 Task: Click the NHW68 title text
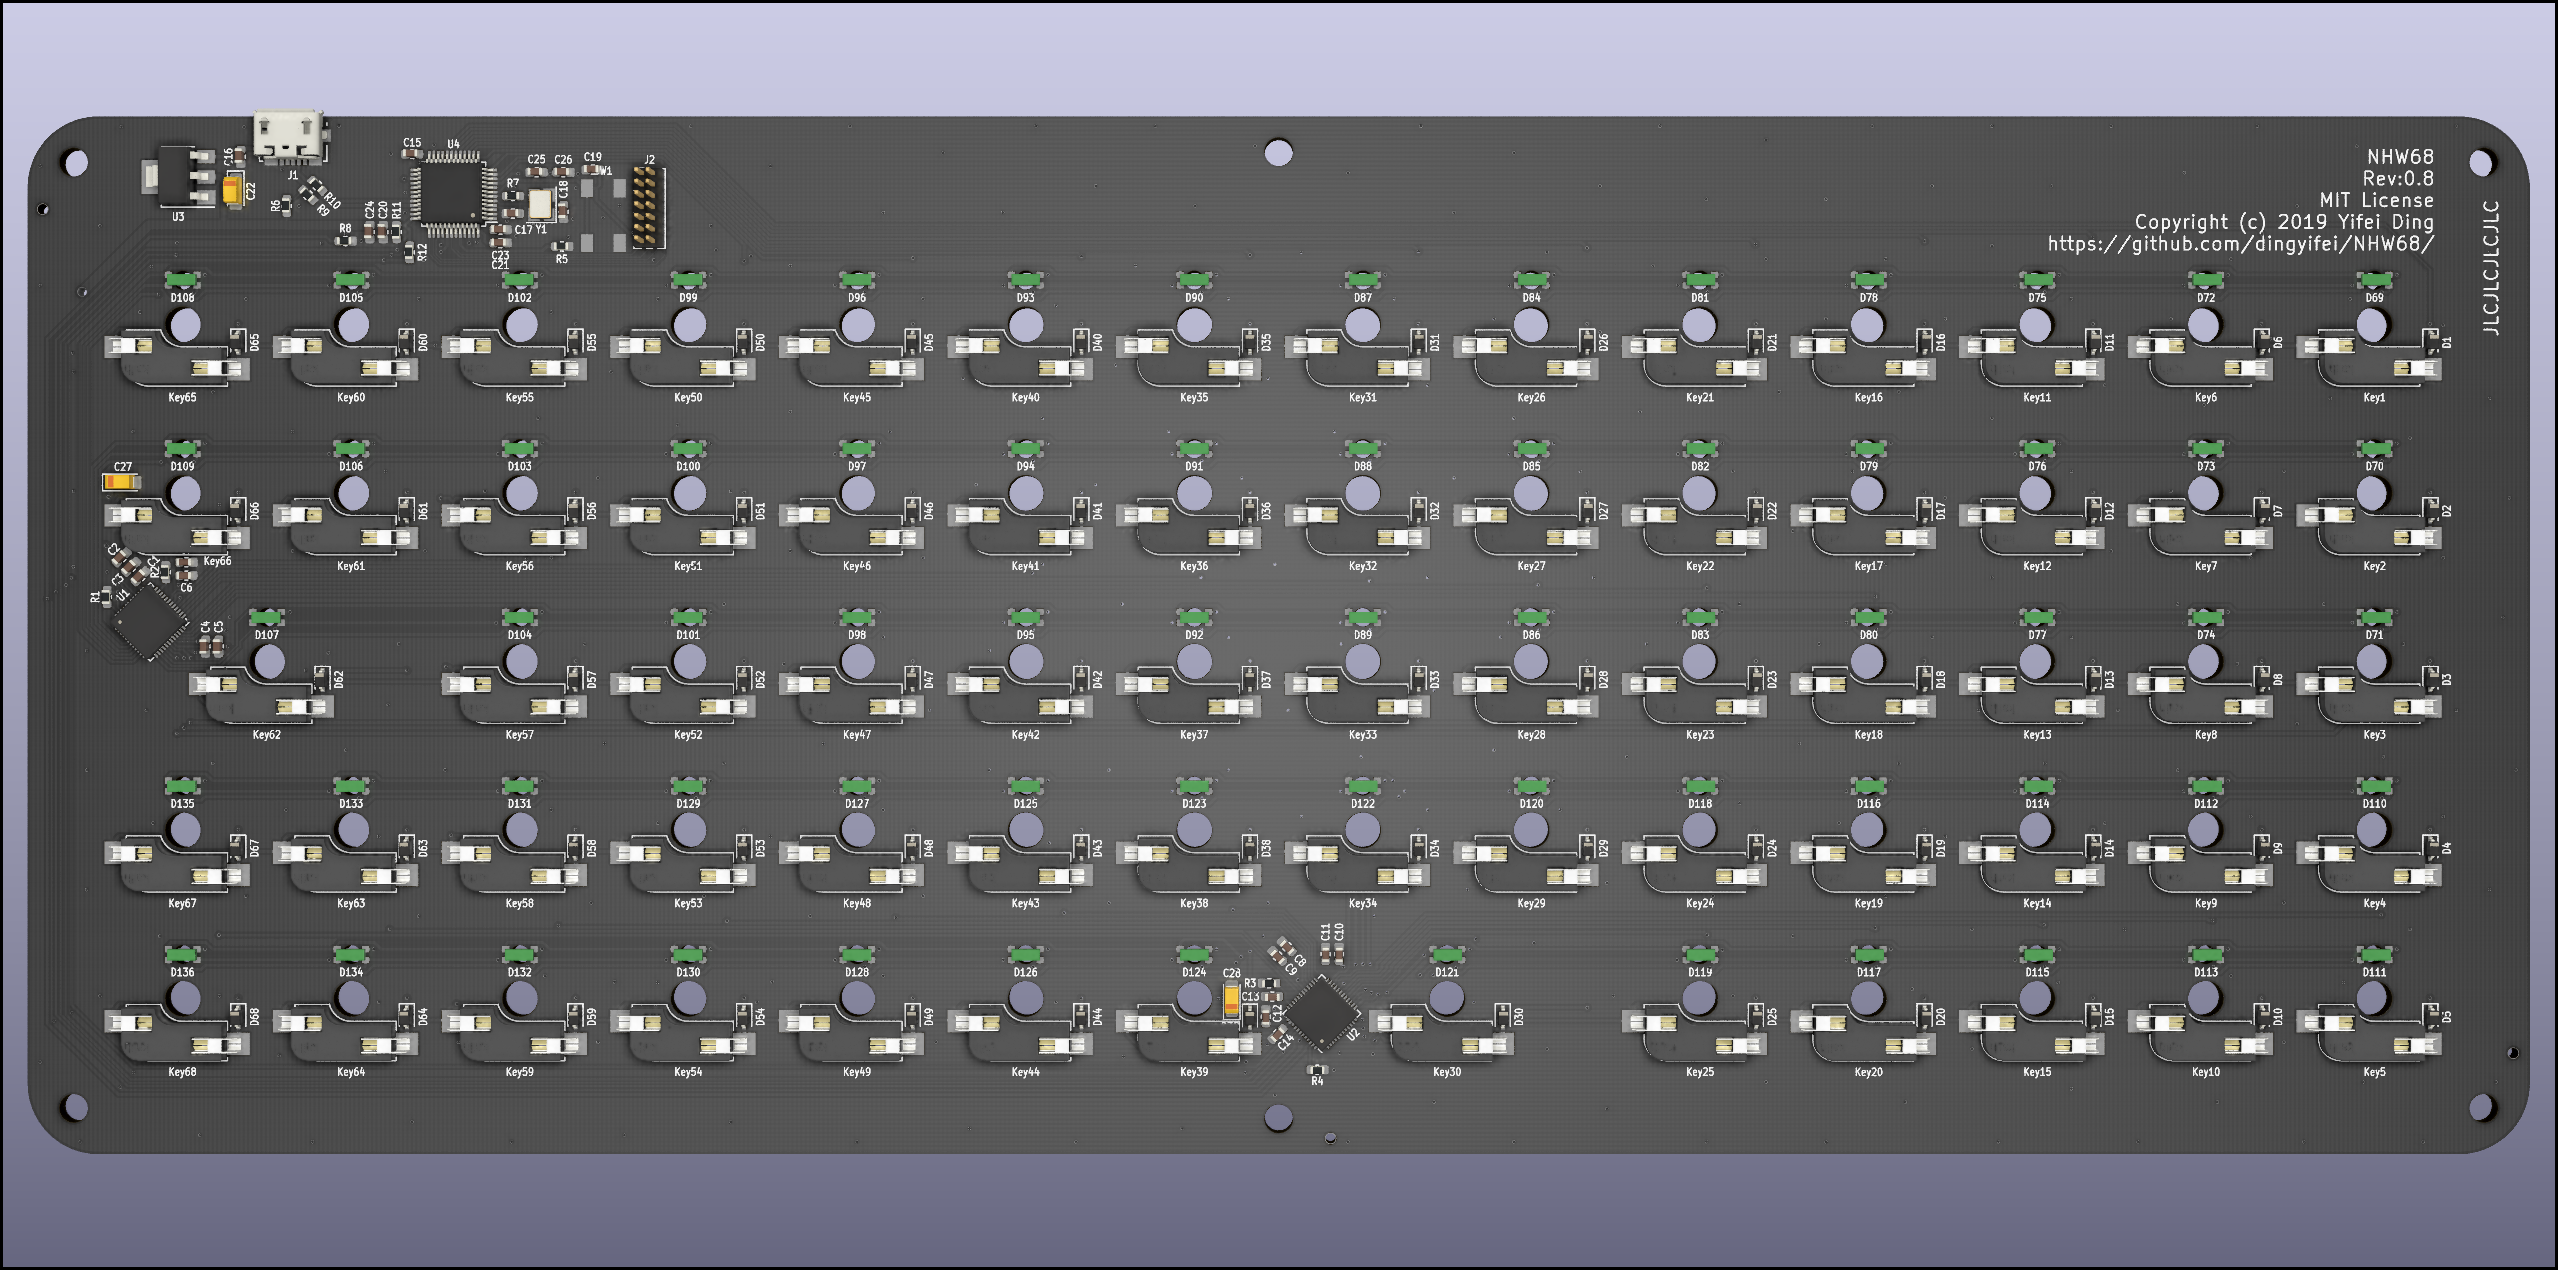click(x=2401, y=156)
